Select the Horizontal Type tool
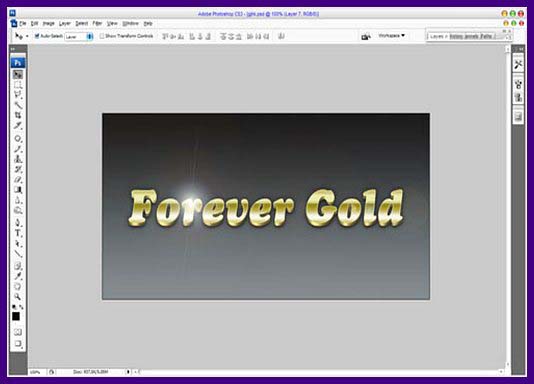The height and width of the screenshot is (384, 534). click(18, 233)
